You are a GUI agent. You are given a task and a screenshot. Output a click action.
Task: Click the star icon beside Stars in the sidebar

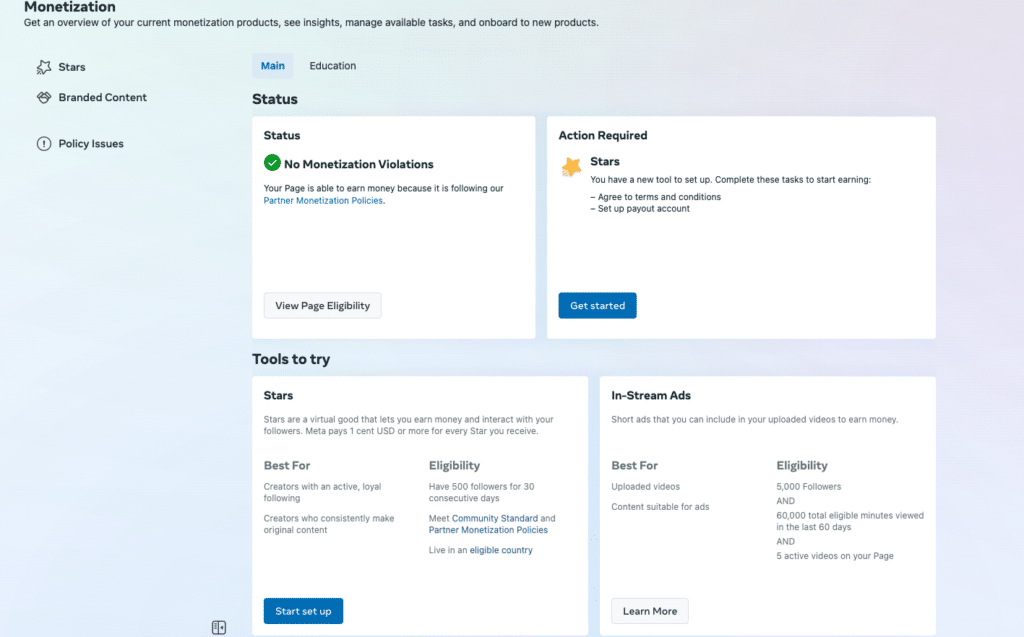point(43,67)
